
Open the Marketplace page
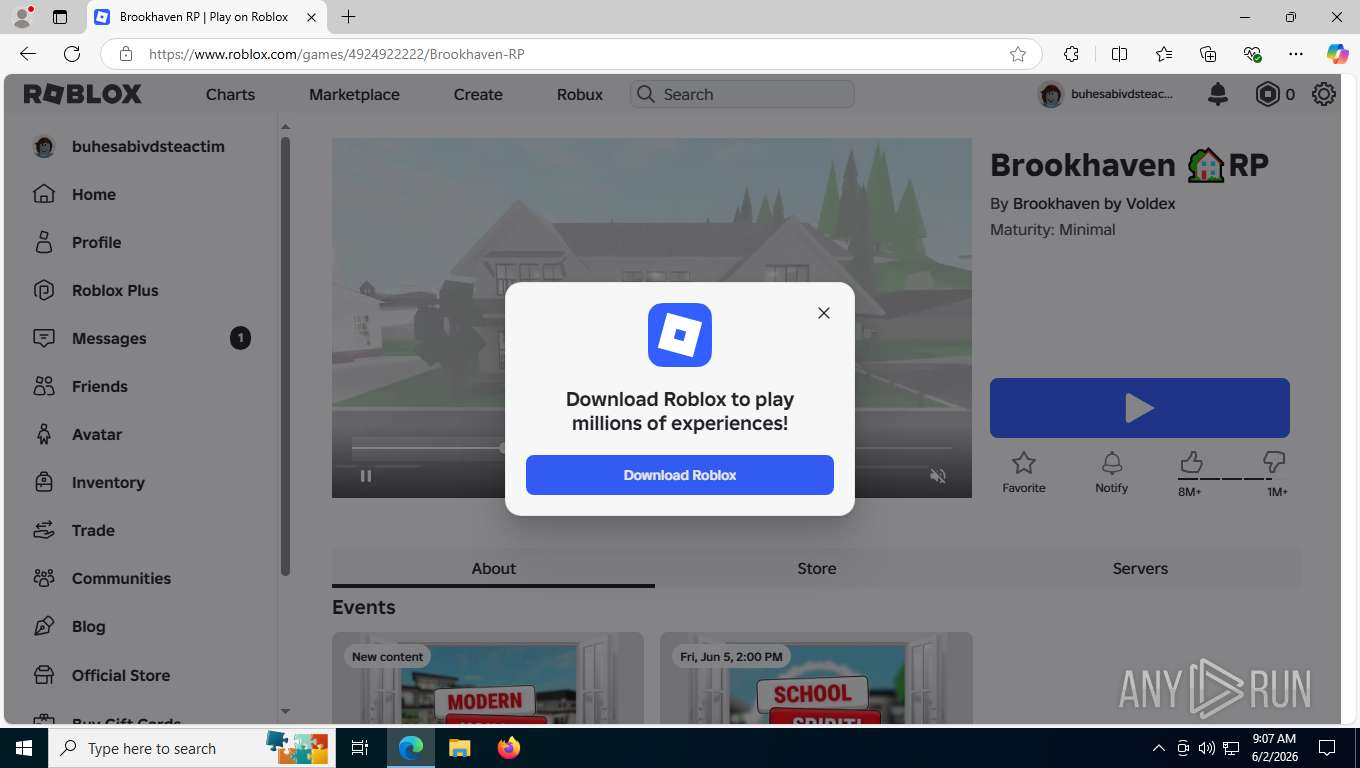click(354, 94)
